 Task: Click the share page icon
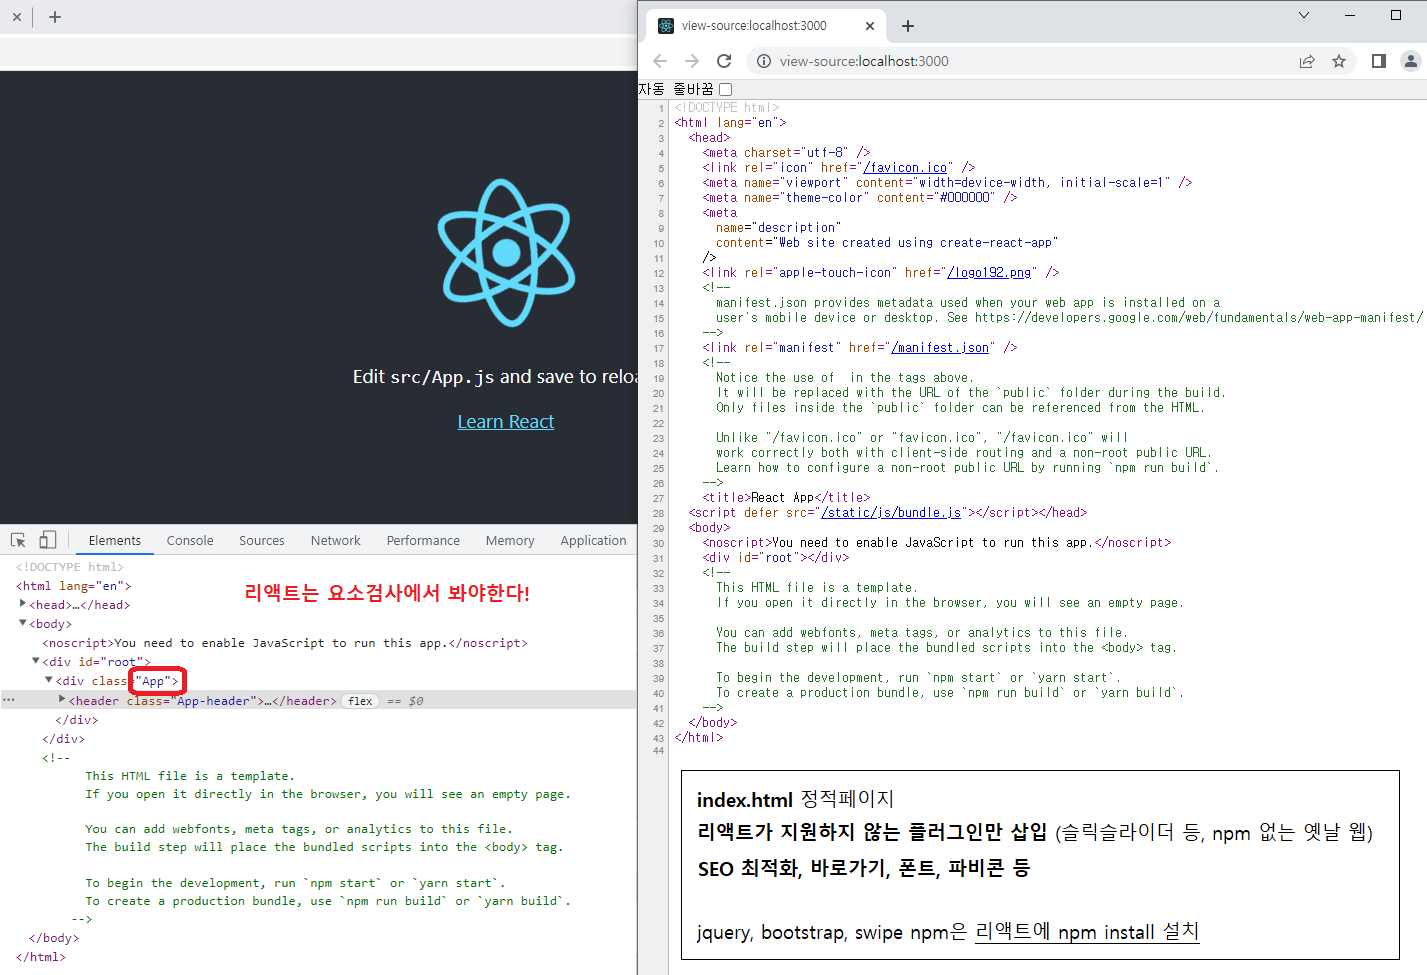click(1307, 61)
